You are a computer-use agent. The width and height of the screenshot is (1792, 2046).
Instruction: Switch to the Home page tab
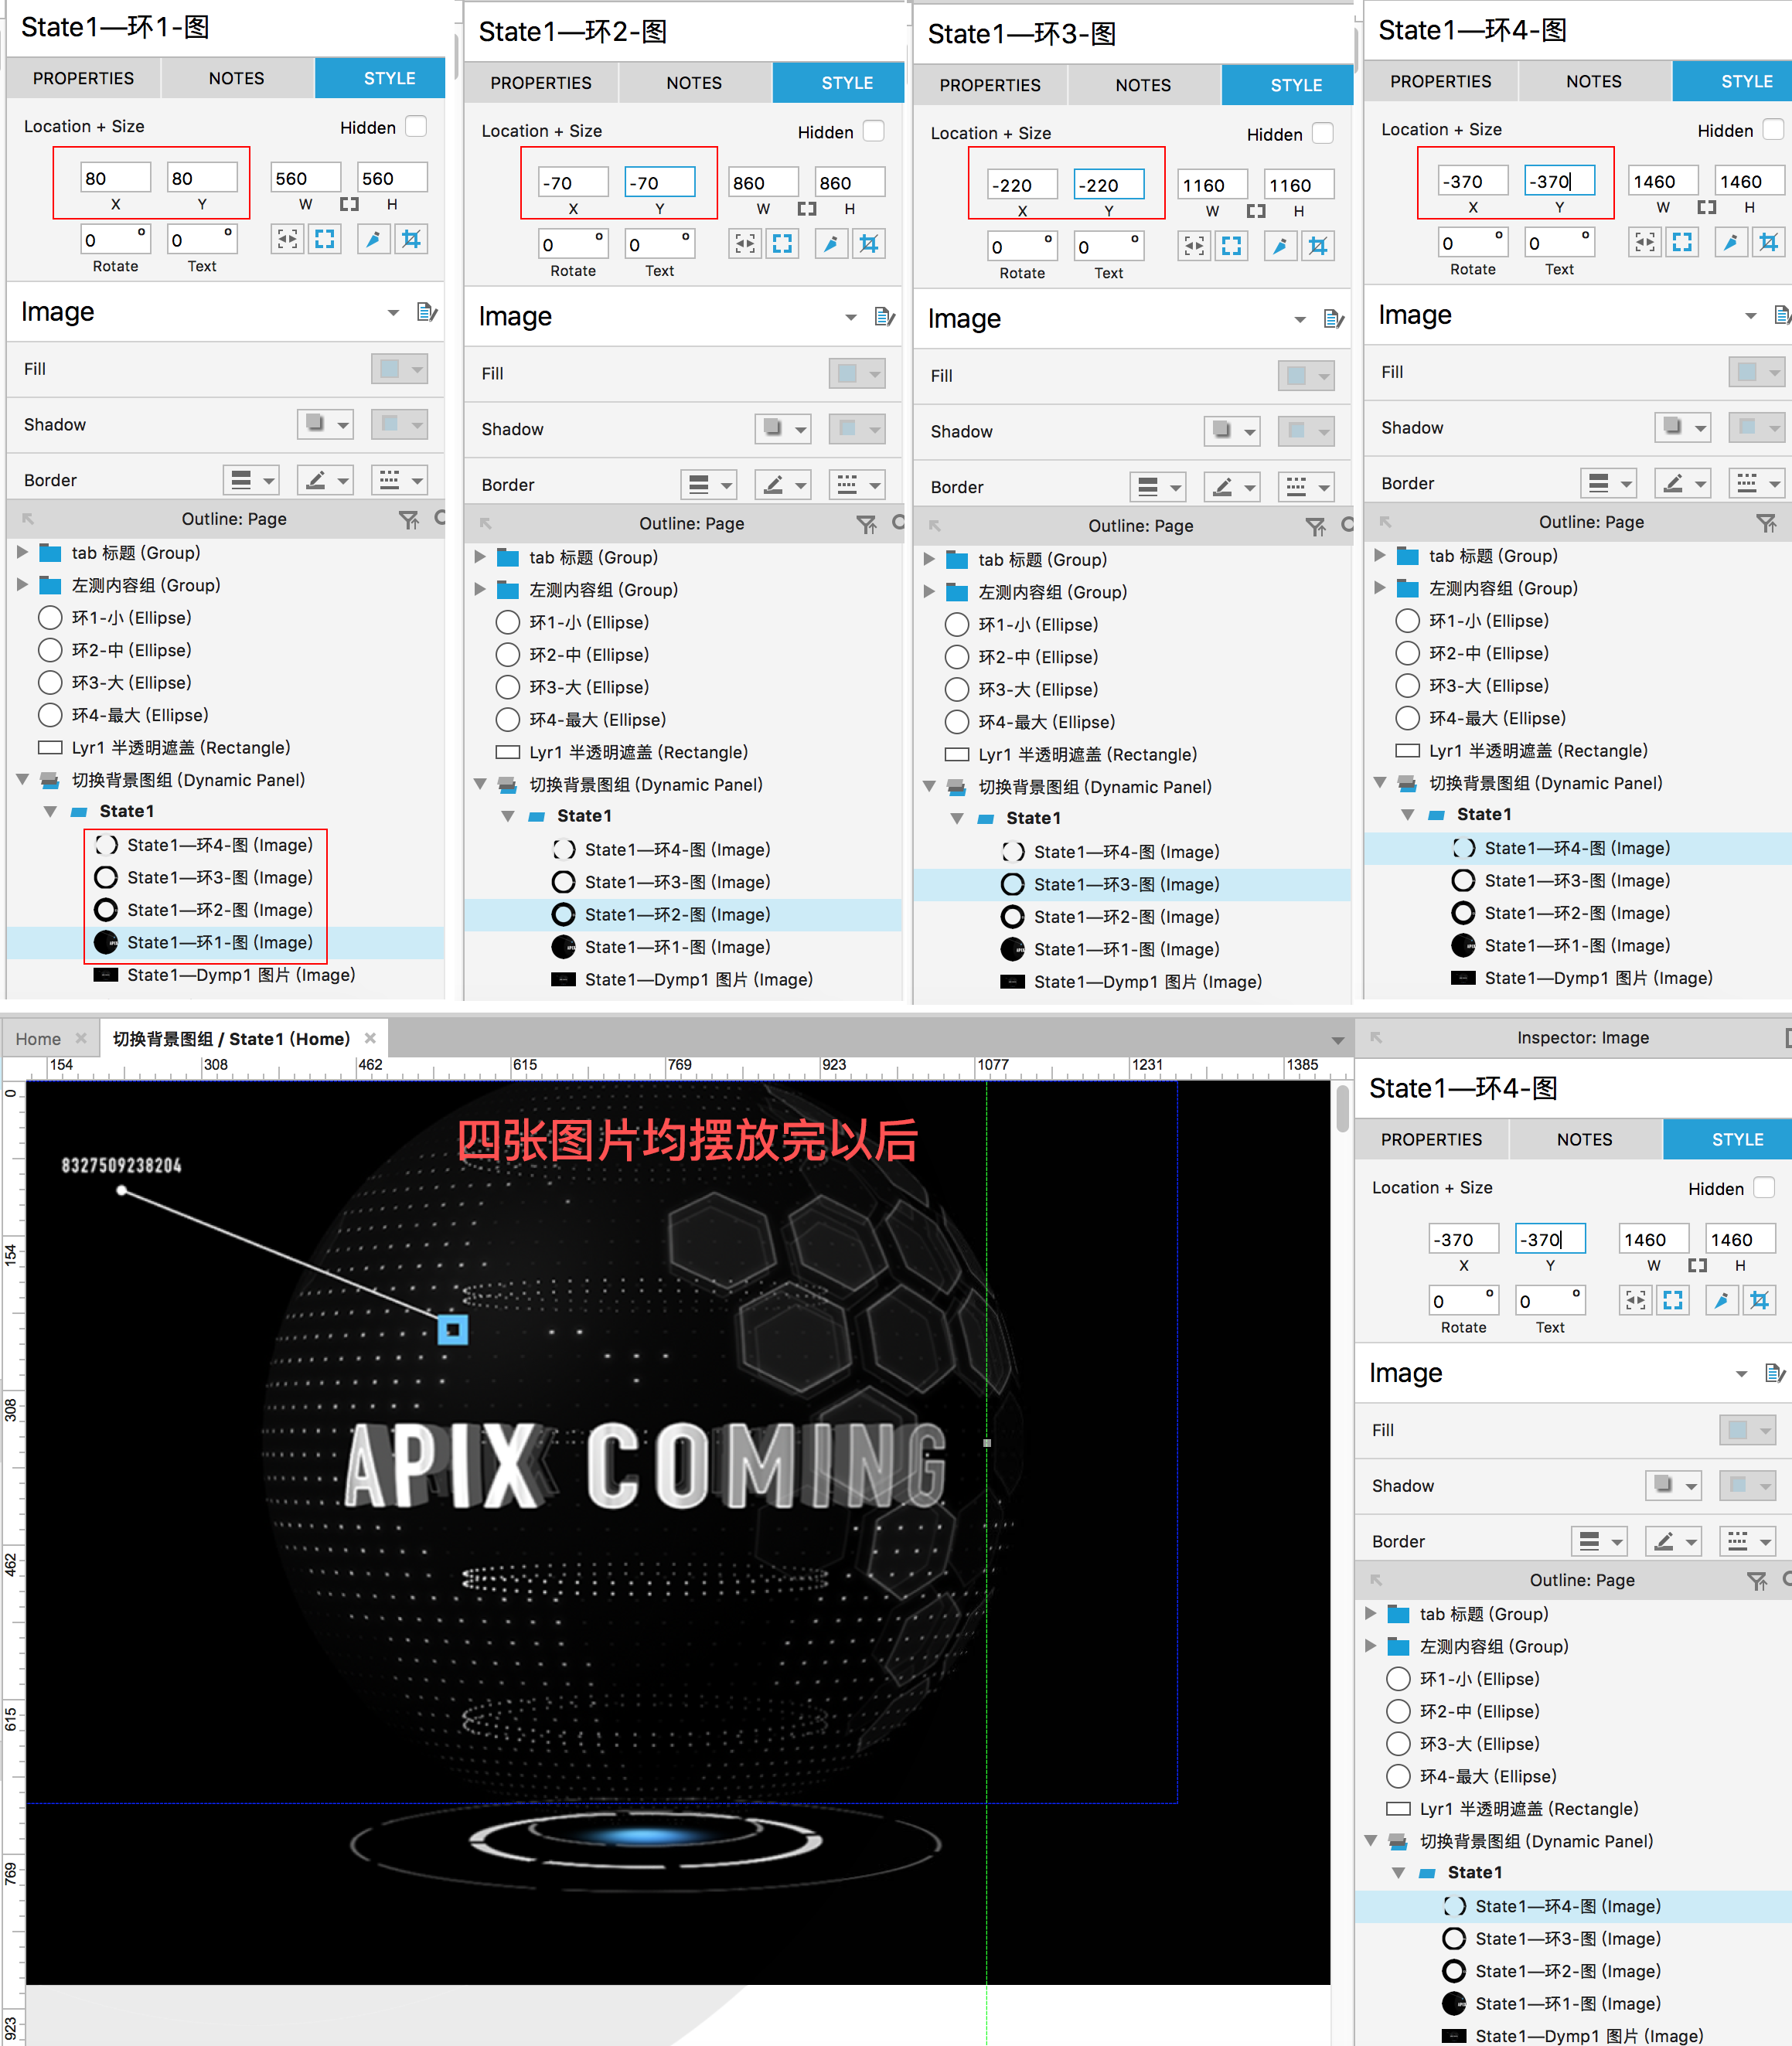pyautogui.click(x=38, y=1039)
